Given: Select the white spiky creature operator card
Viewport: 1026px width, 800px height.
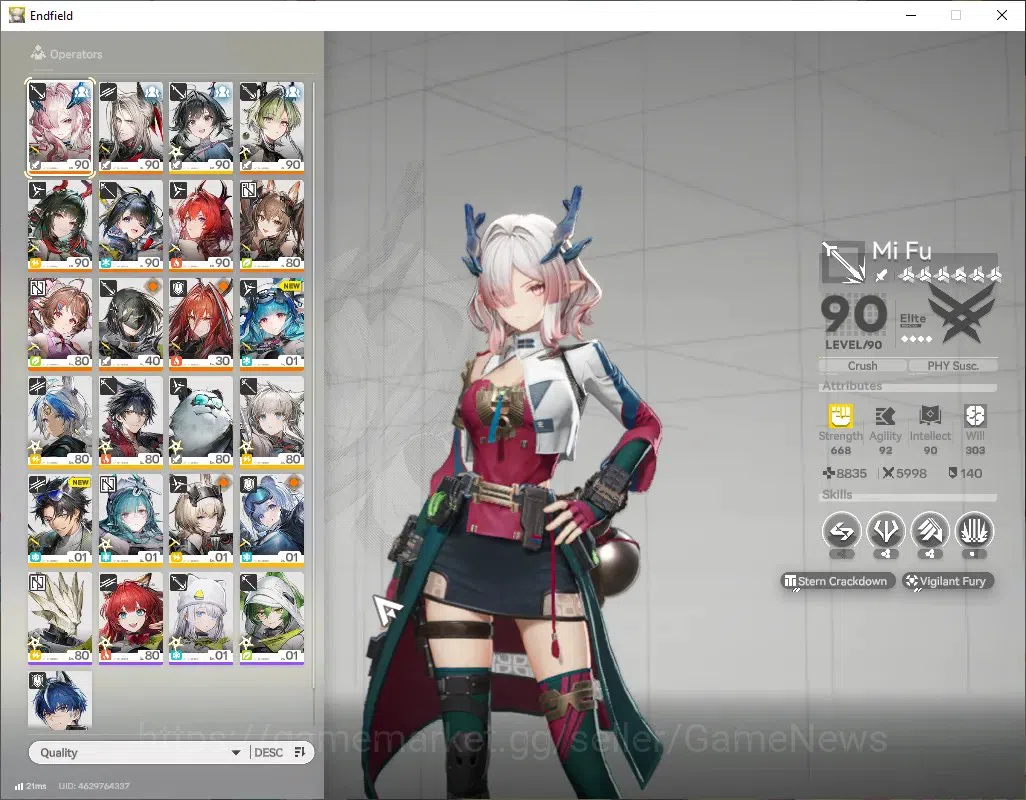Looking at the screenshot, I should coord(60,617).
